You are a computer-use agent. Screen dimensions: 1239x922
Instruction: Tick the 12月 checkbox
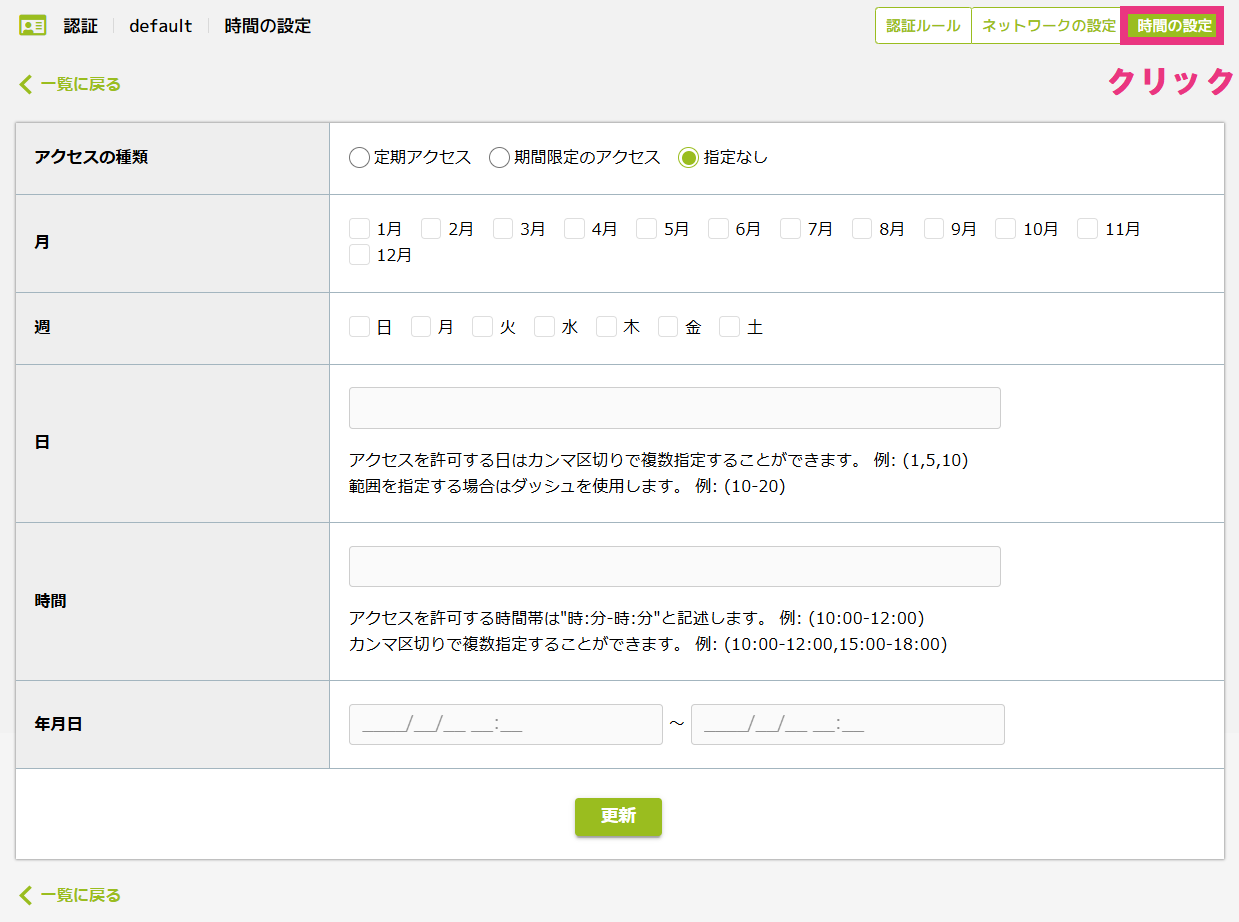(x=359, y=255)
